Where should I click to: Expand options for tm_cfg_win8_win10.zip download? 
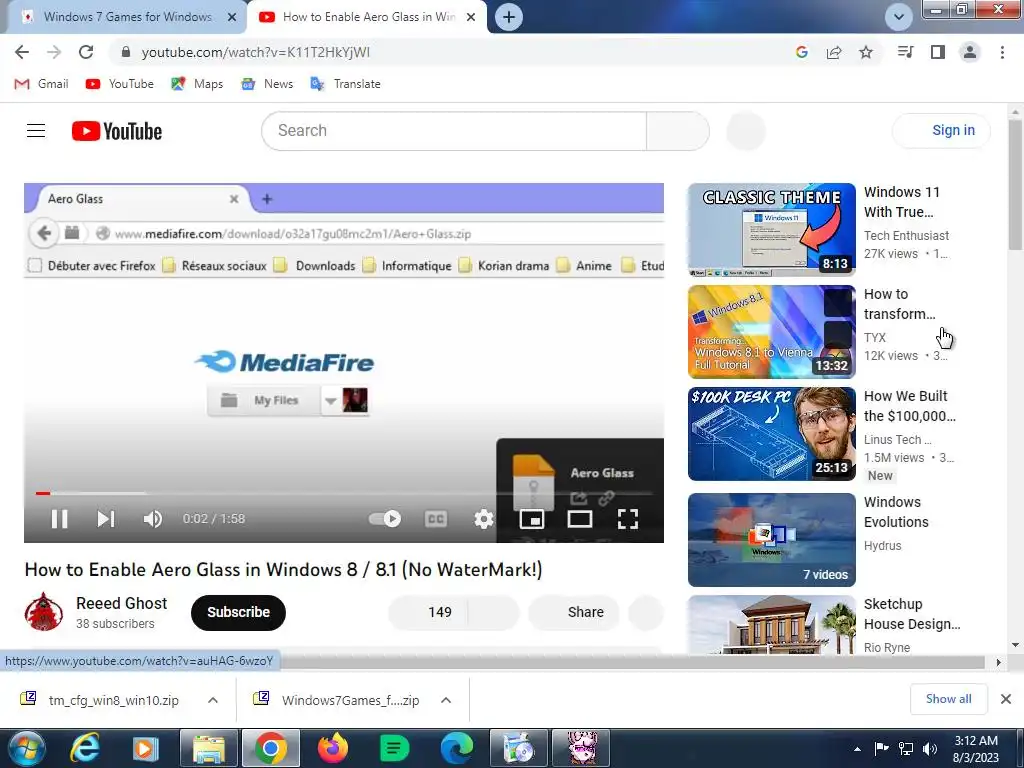coord(213,700)
